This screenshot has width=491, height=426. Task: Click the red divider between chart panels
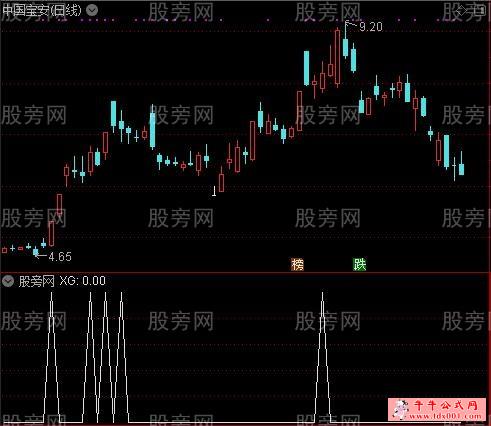[x=245, y=273]
